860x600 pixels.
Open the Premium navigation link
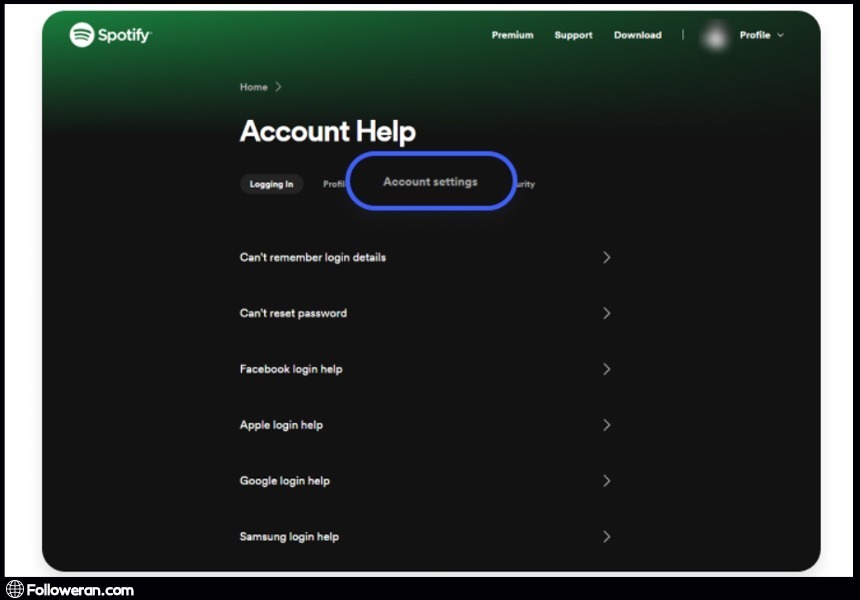[x=512, y=35]
